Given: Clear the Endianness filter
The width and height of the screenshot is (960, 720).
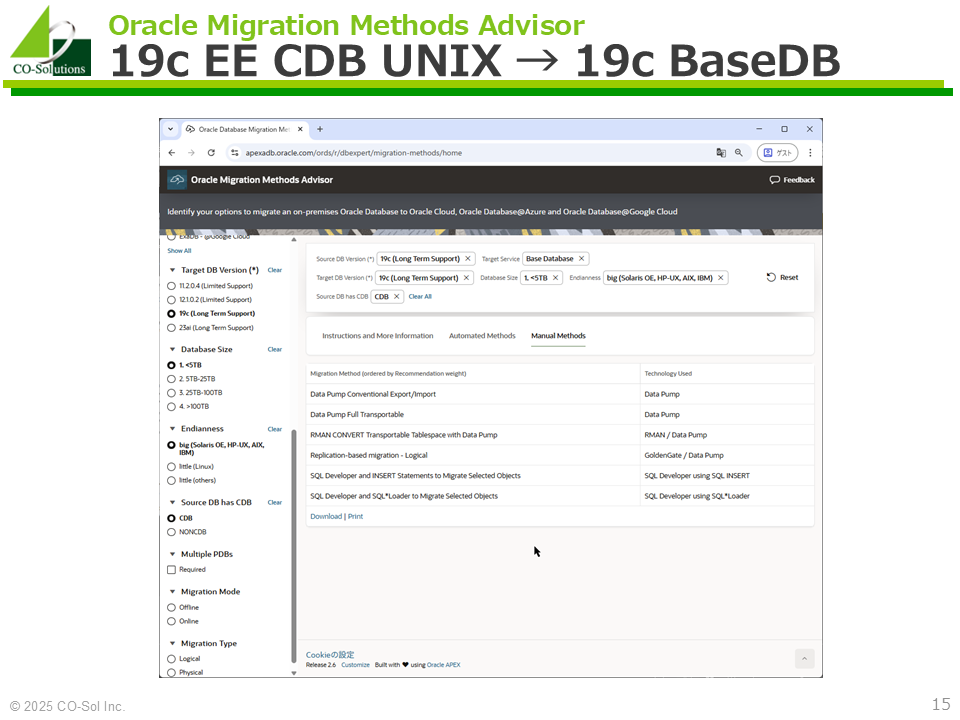Looking at the screenshot, I should (275, 429).
